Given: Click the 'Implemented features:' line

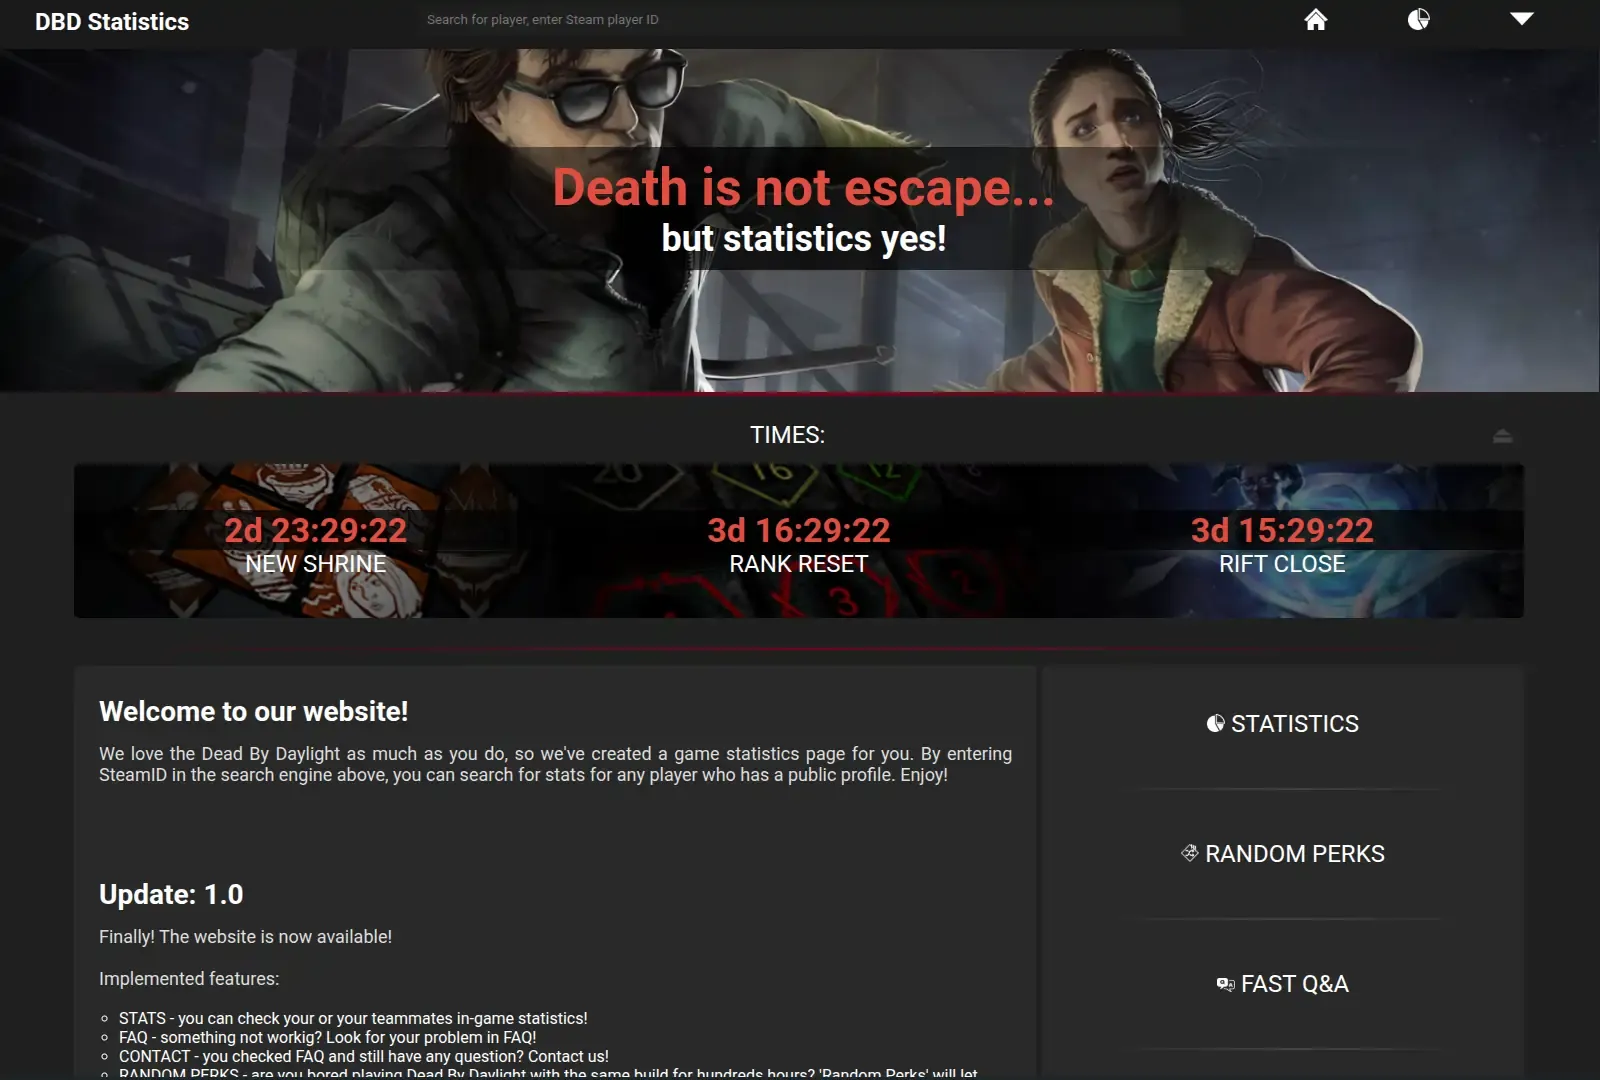Looking at the screenshot, I should [x=189, y=979].
